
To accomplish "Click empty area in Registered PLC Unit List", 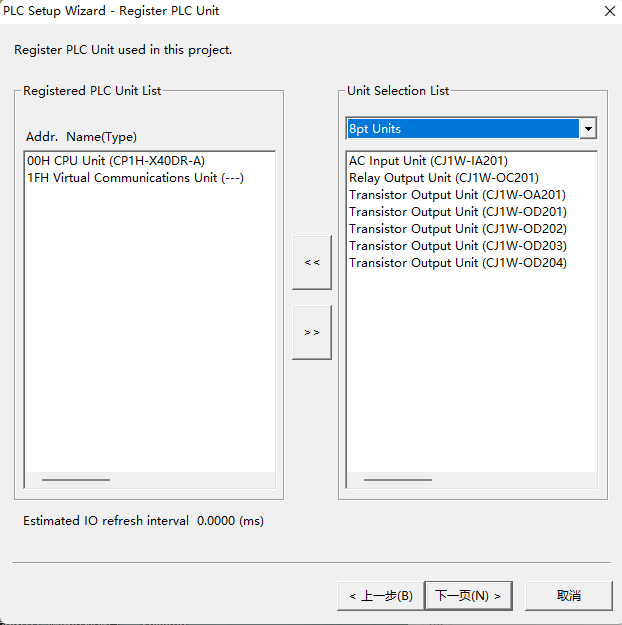I will click(x=150, y=327).
